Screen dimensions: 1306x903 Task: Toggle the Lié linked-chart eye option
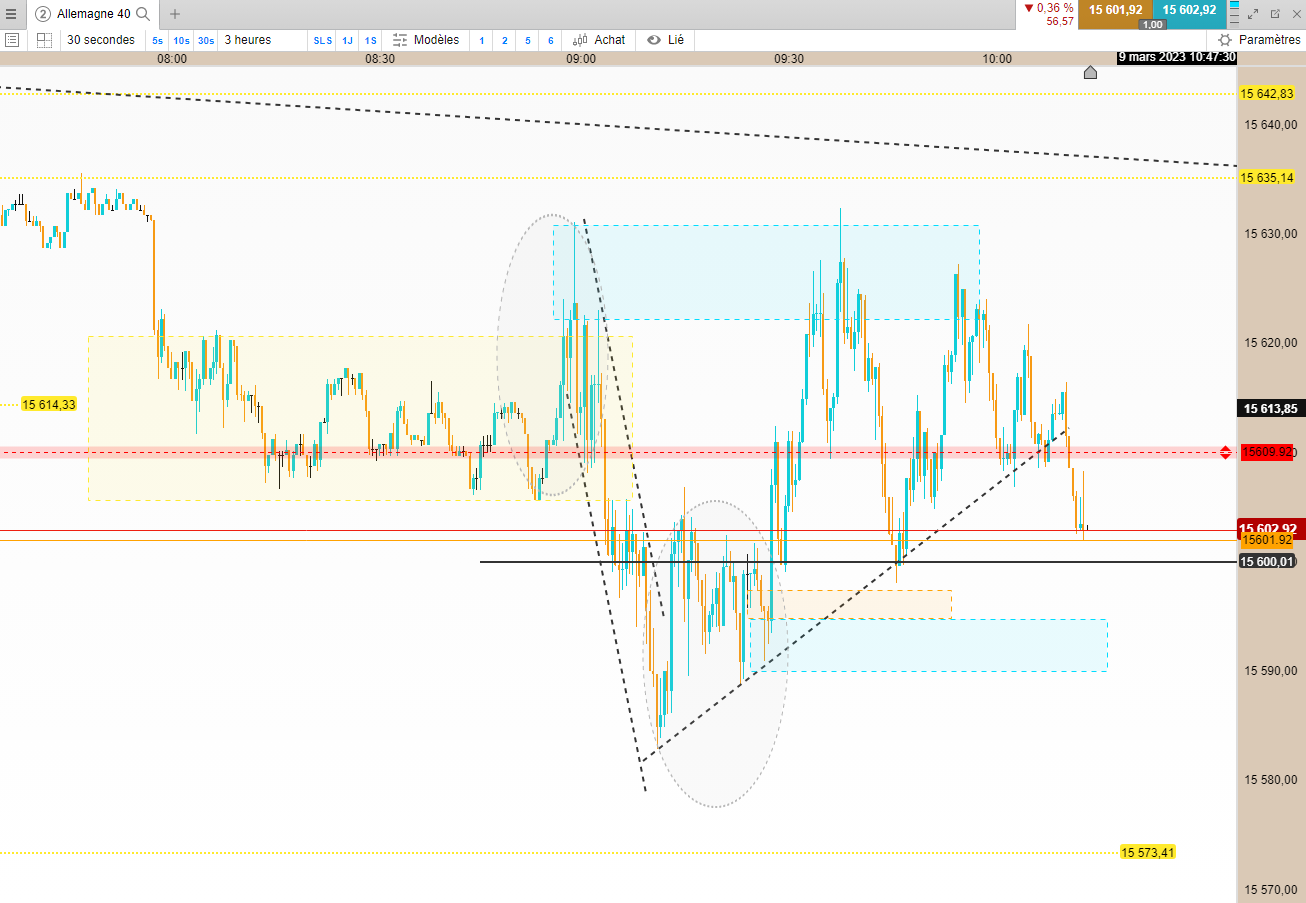pyautogui.click(x=665, y=40)
